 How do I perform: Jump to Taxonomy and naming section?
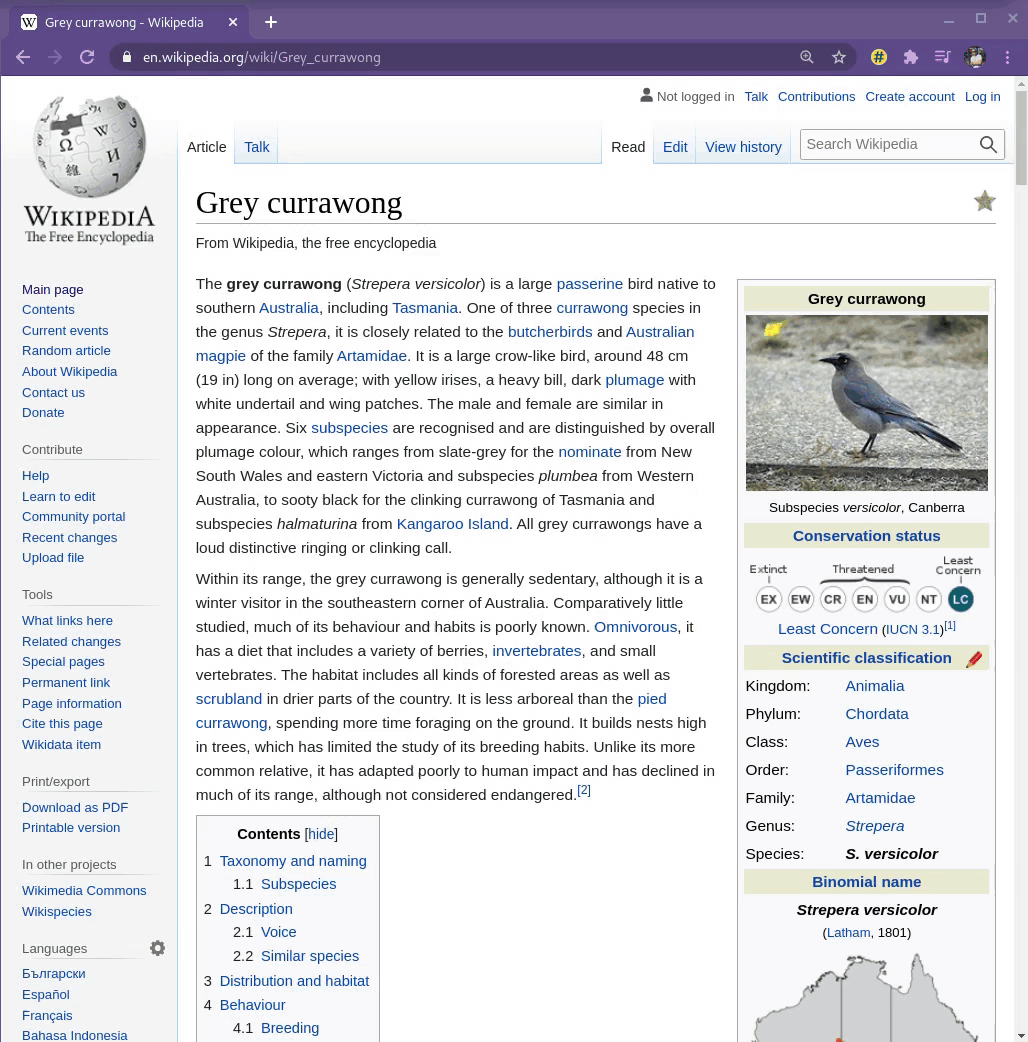tap(293, 861)
